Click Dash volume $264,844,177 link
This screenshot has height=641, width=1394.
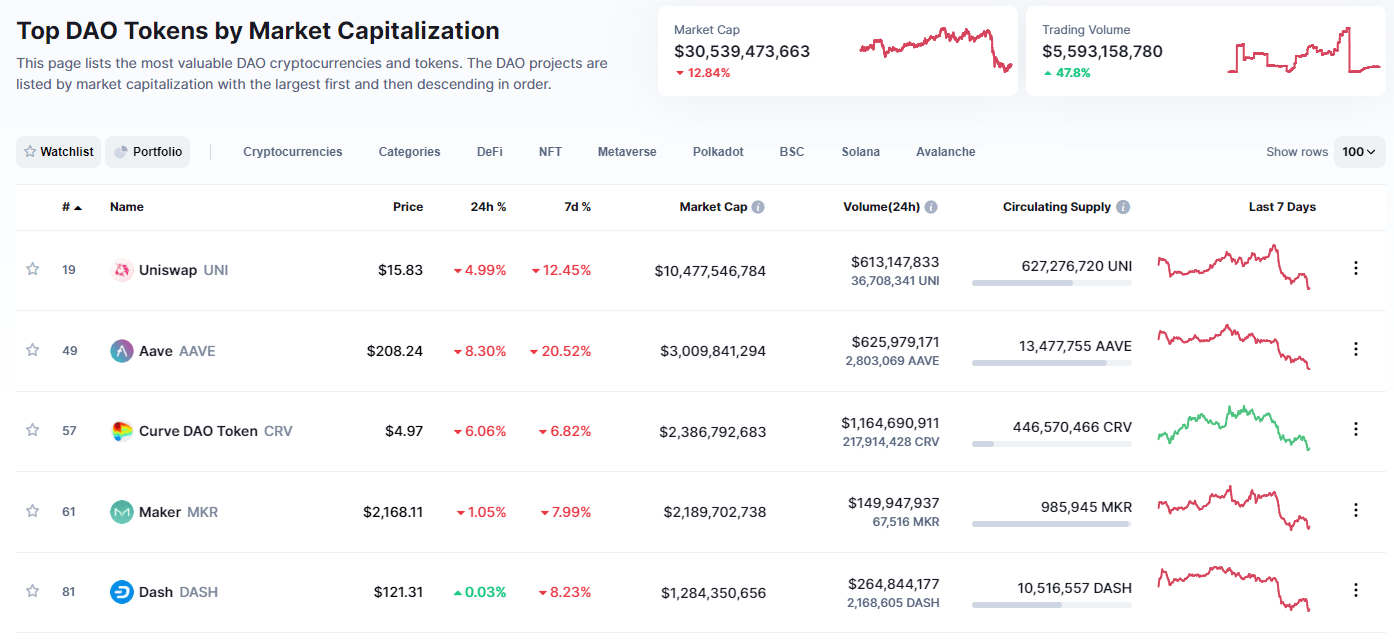point(894,584)
